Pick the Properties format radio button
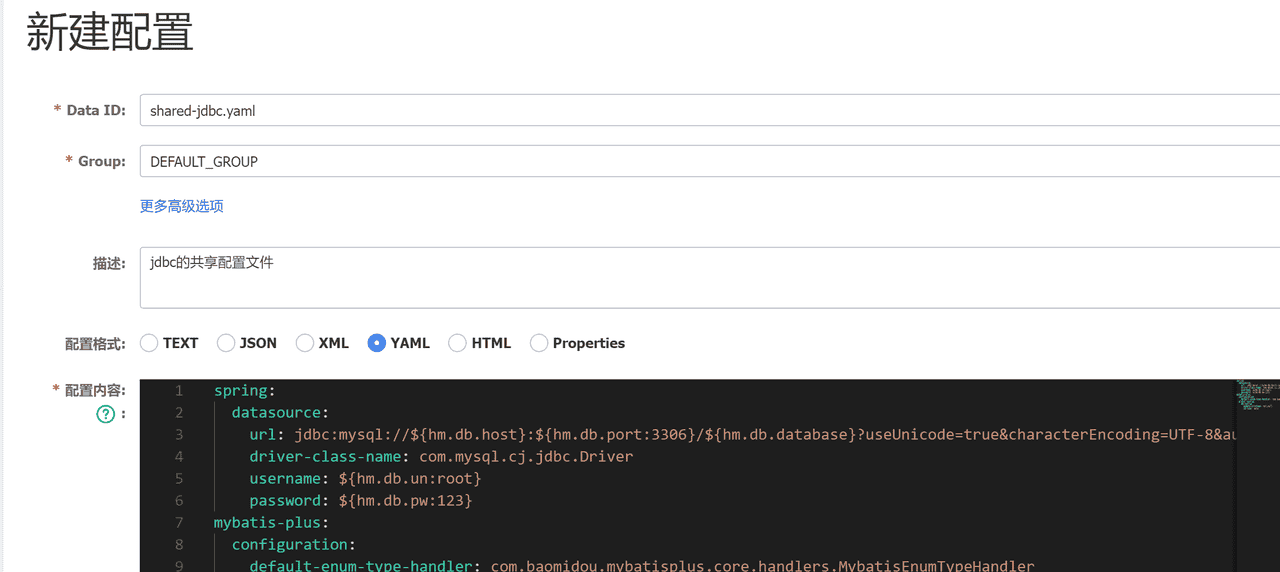Screen dimensions: 1280x572 pyautogui.click(x=539, y=343)
